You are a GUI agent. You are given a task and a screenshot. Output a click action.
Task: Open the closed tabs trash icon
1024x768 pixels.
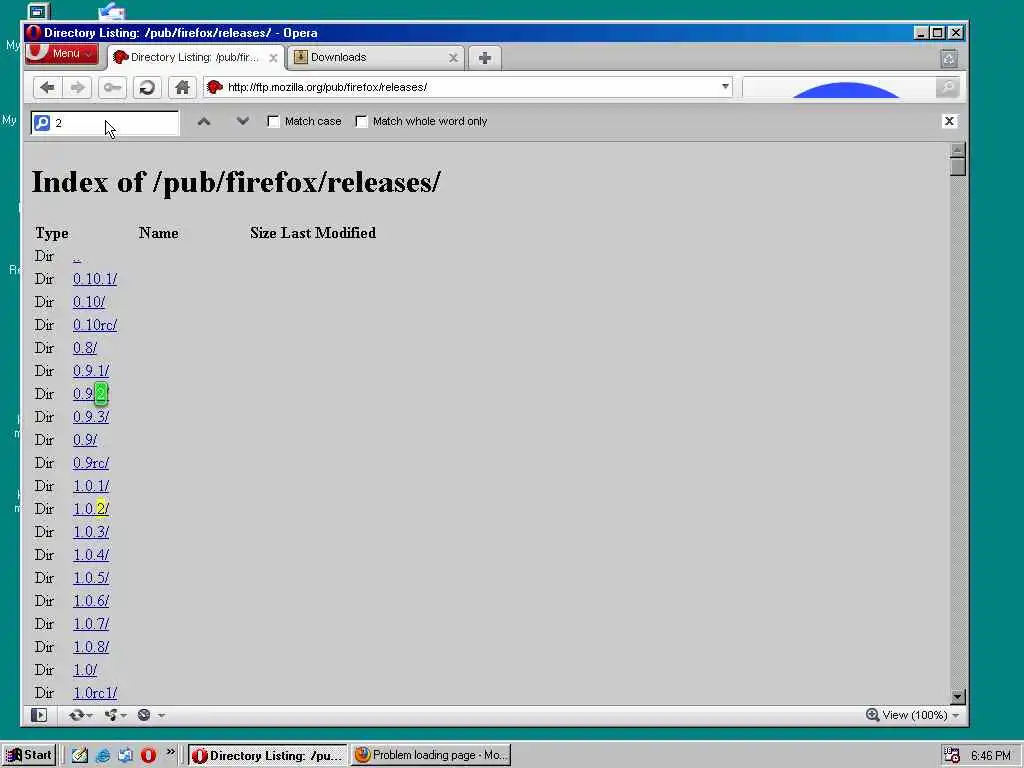(949, 58)
